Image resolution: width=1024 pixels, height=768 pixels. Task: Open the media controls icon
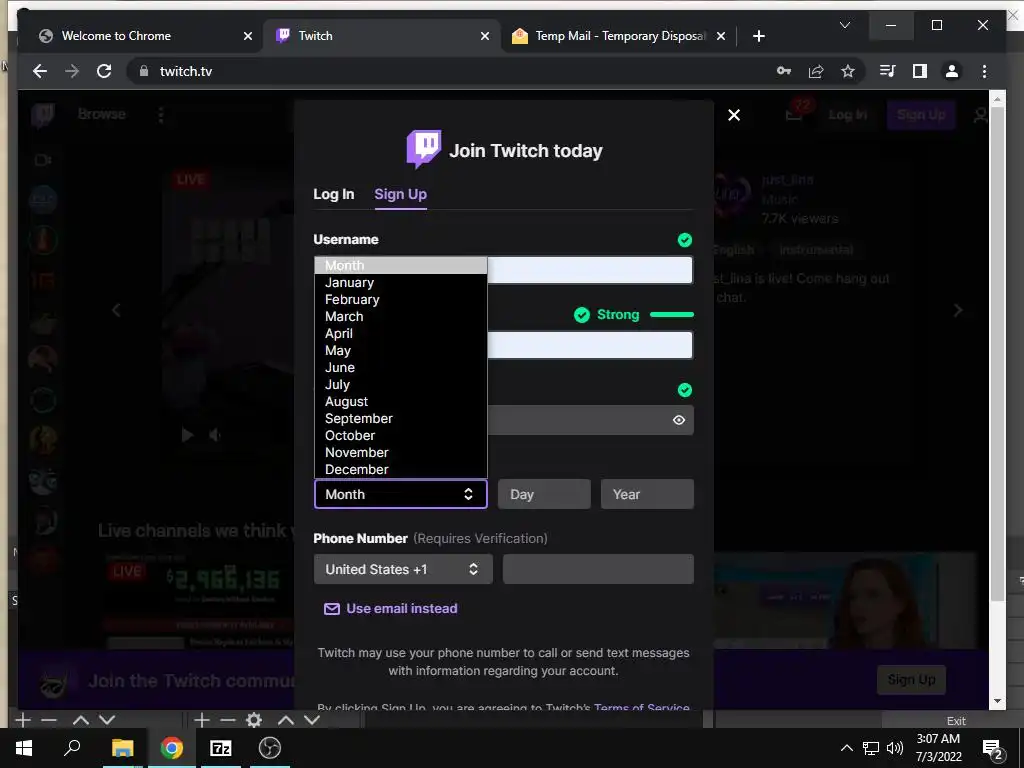click(x=888, y=71)
